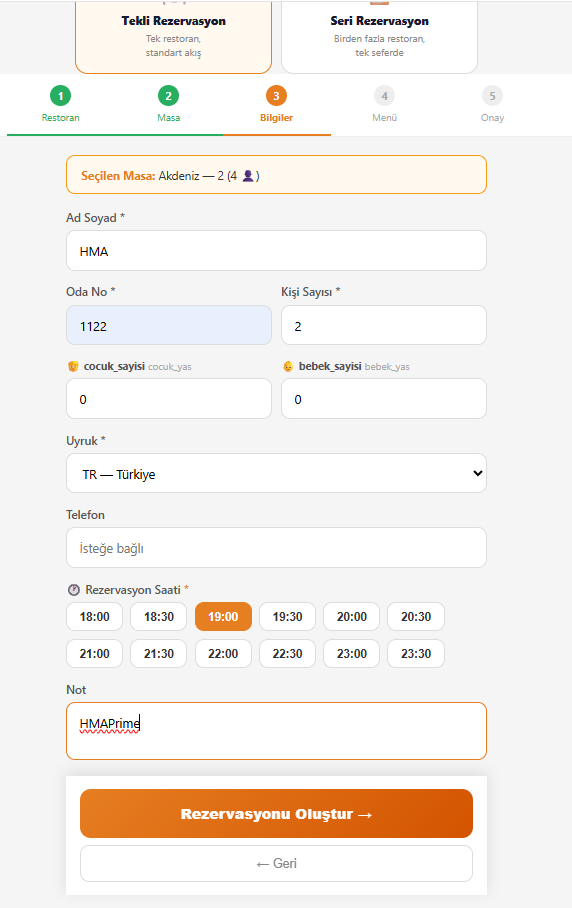This screenshot has height=908, width=572.
Task: Click step 4 Menü circle icon
Action: [384, 96]
